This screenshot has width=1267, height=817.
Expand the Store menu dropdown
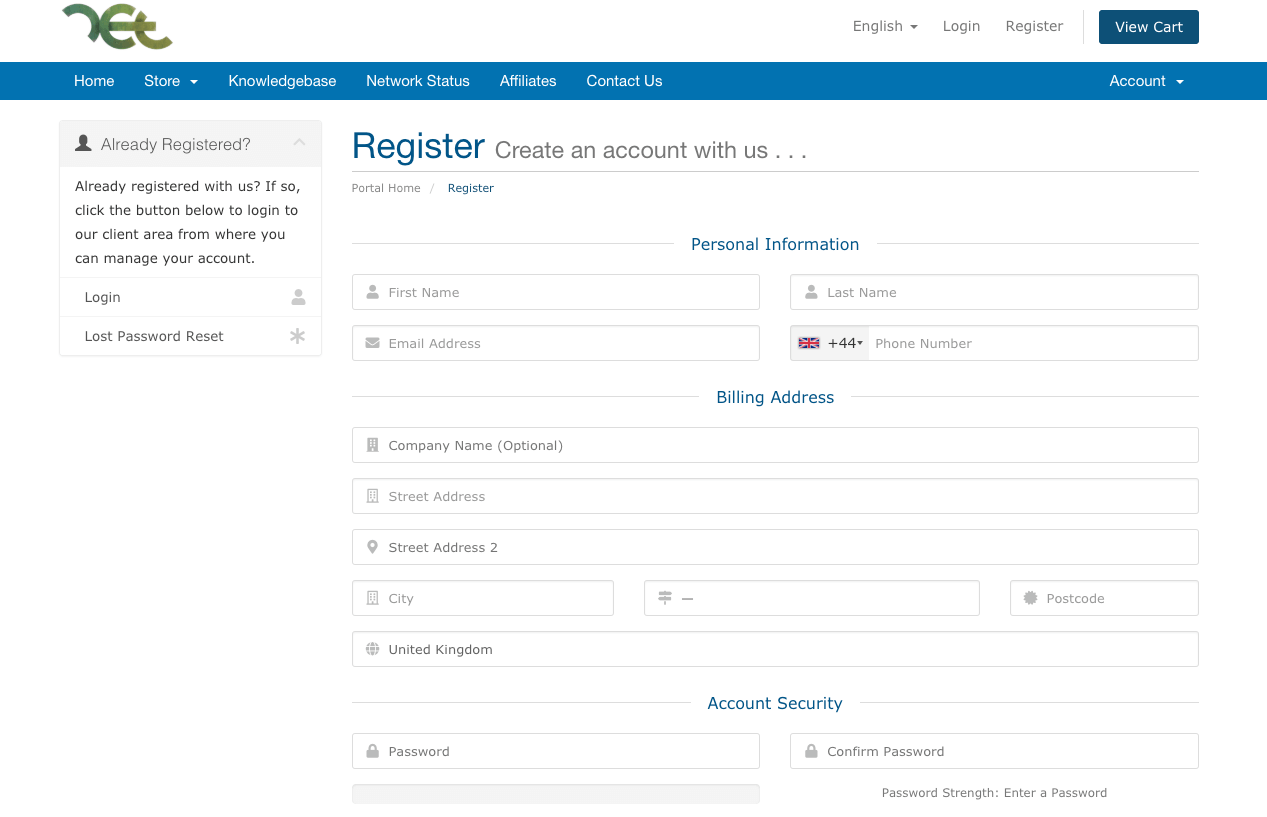pos(171,81)
